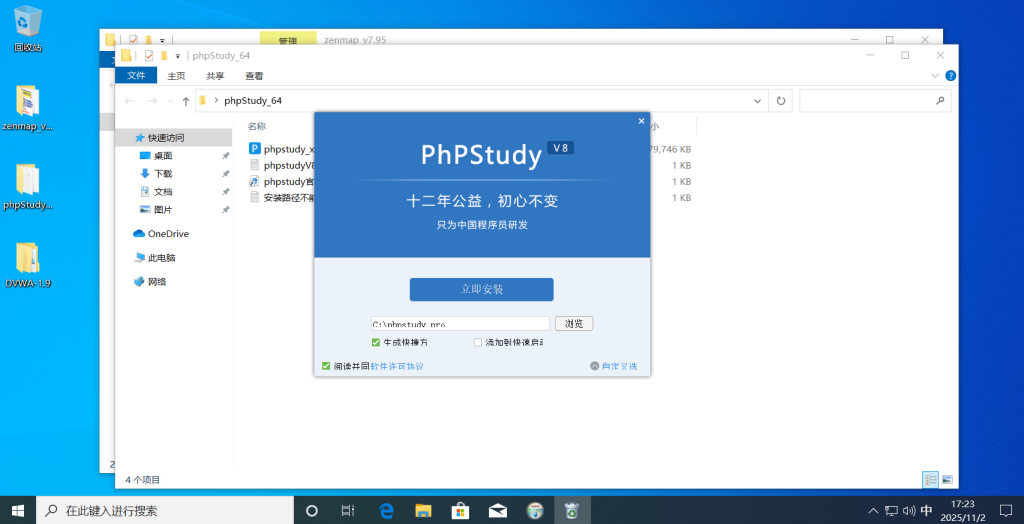Click the refresh icon beside address bar
Screen dimensions: 1024x524
point(780,101)
